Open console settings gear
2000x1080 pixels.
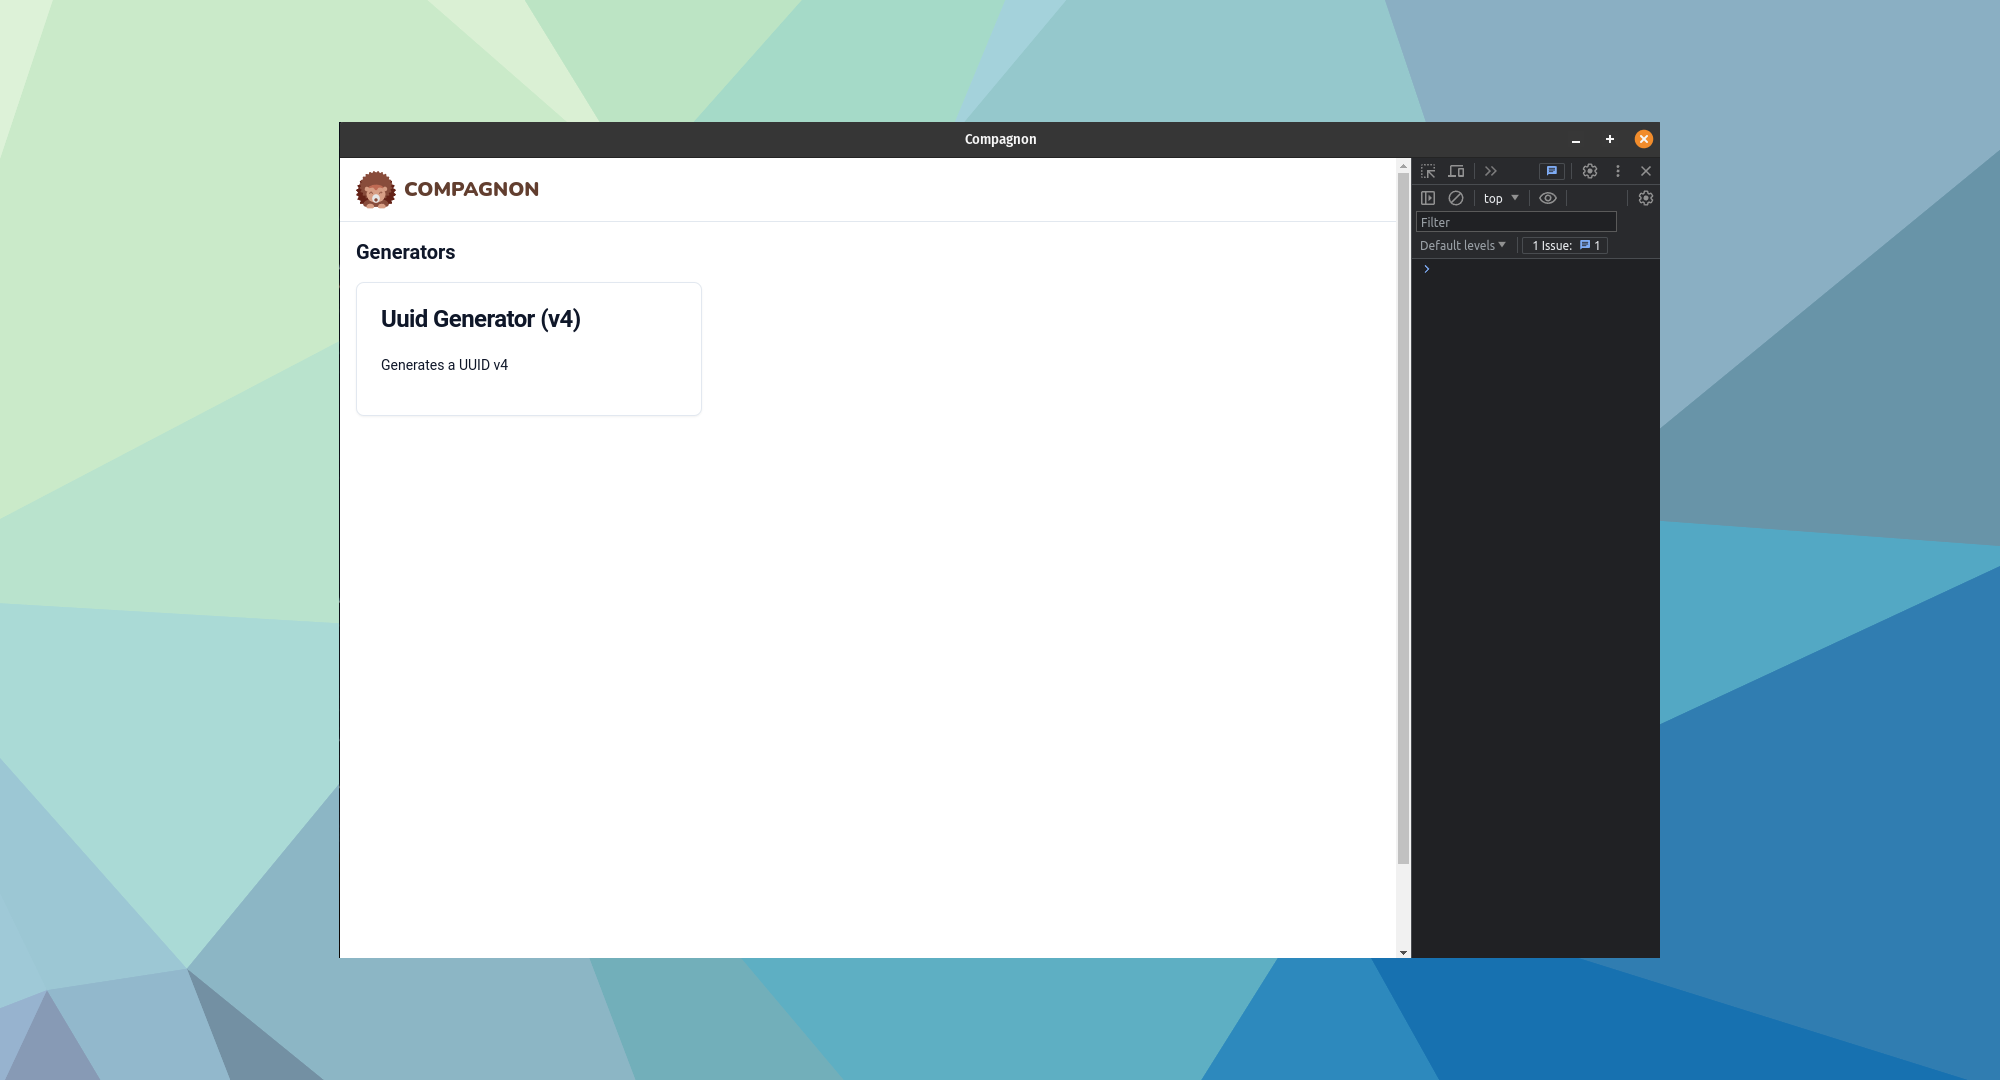tap(1646, 198)
